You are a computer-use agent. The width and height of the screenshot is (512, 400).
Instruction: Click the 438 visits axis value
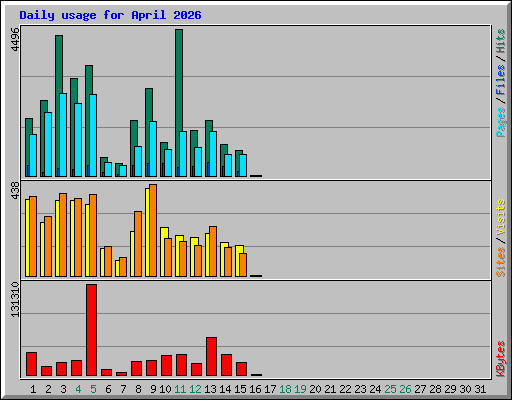point(15,190)
